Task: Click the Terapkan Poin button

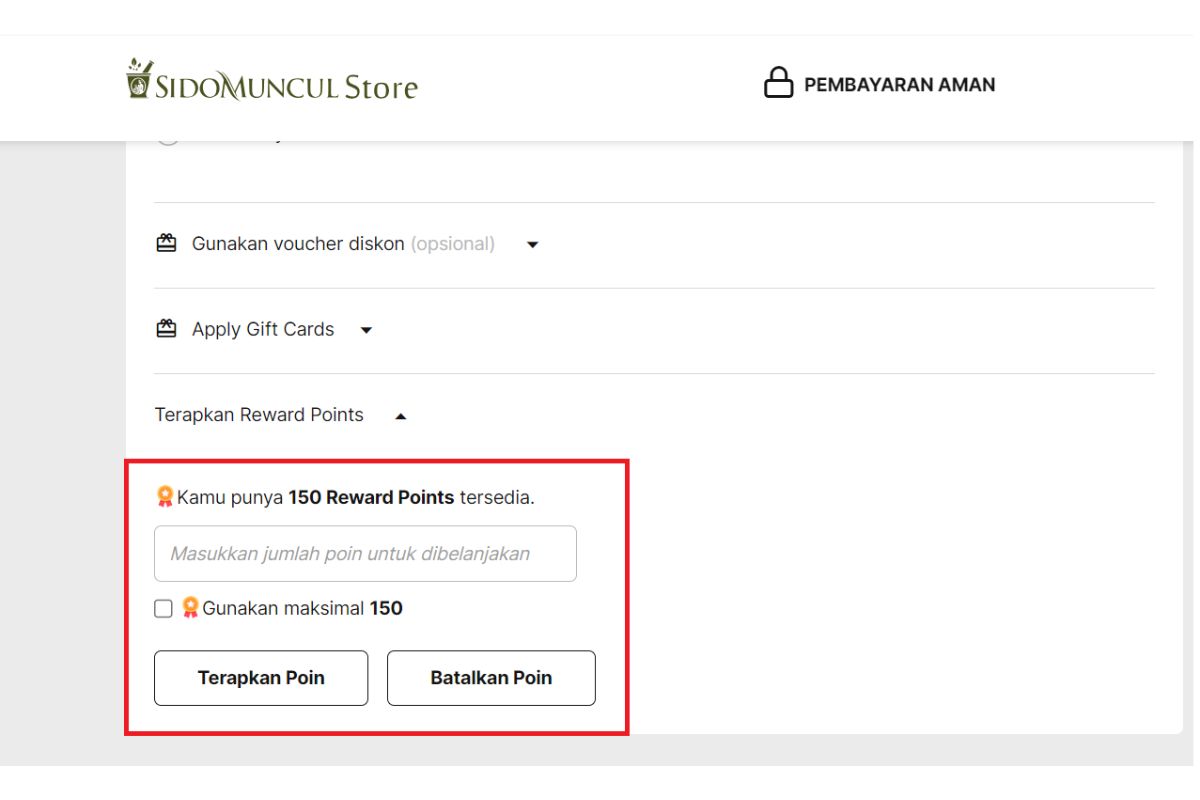Action: [261, 677]
